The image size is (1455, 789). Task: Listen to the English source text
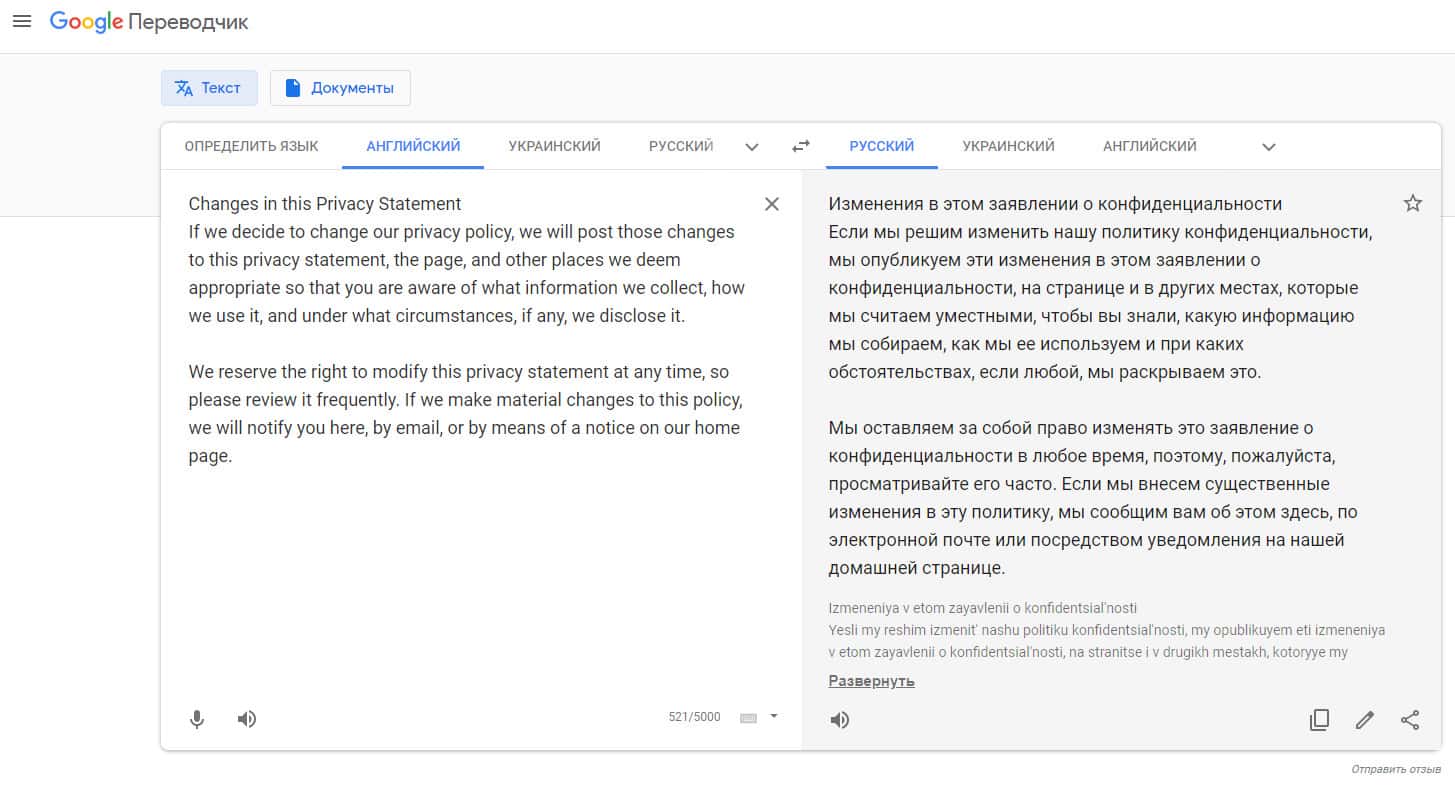247,719
